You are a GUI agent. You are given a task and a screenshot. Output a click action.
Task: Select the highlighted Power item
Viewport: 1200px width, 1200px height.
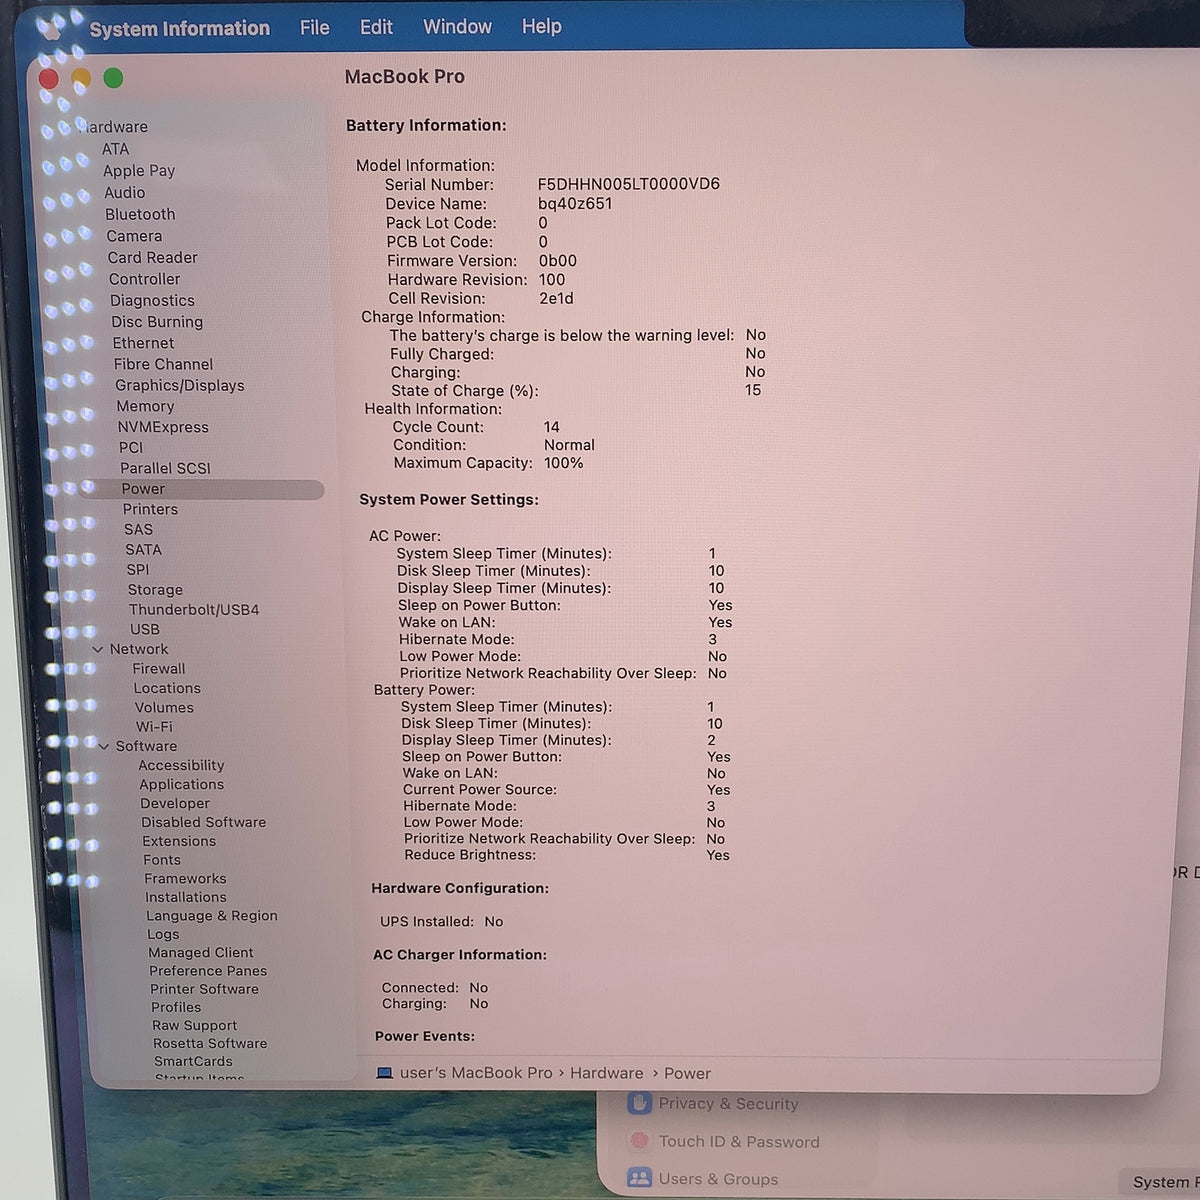click(201, 489)
